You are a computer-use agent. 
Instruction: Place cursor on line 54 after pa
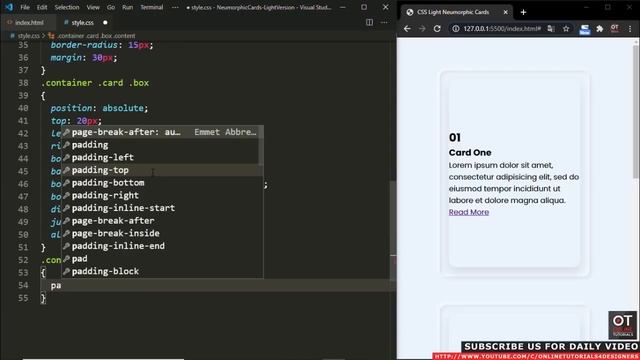point(62,285)
